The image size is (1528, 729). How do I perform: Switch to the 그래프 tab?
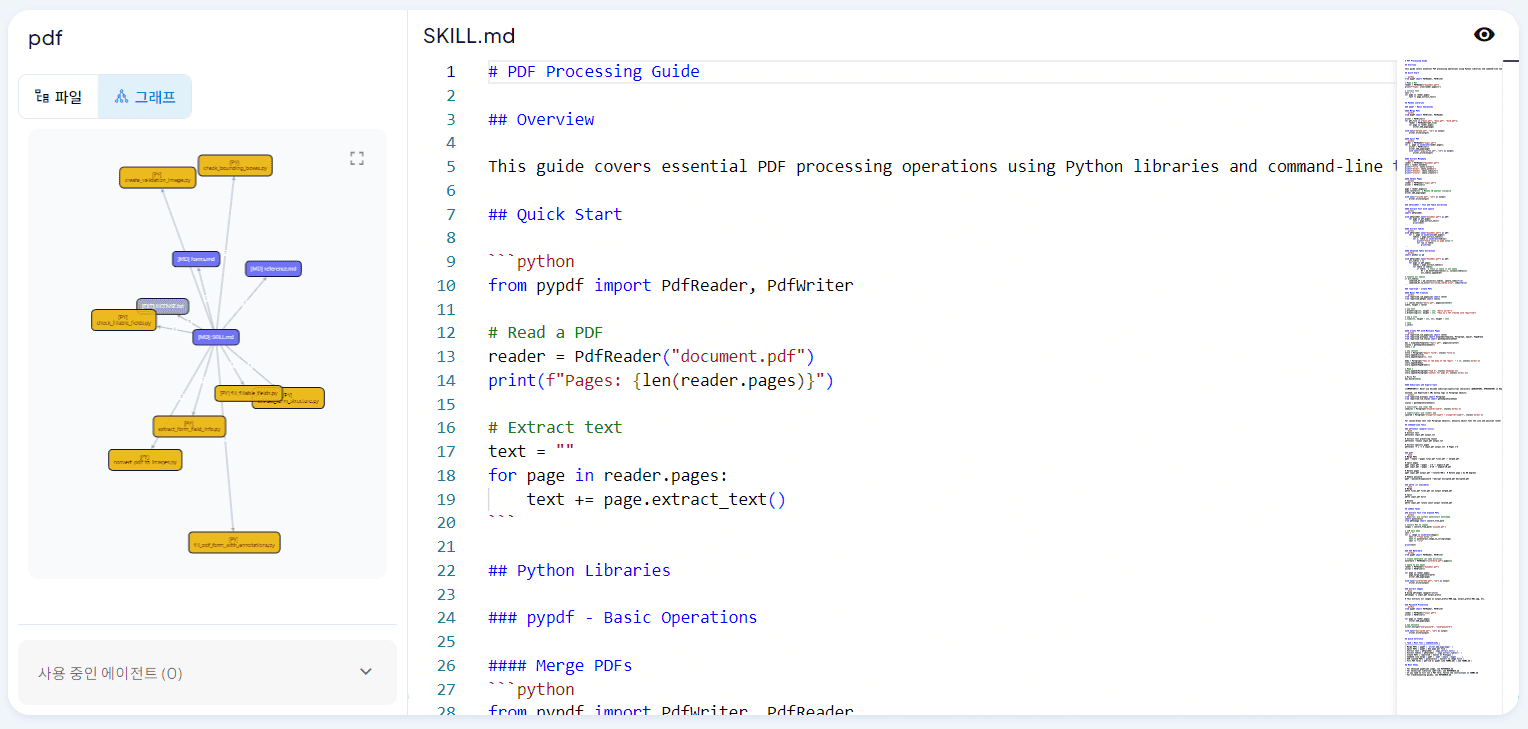[x=145, y=97]
